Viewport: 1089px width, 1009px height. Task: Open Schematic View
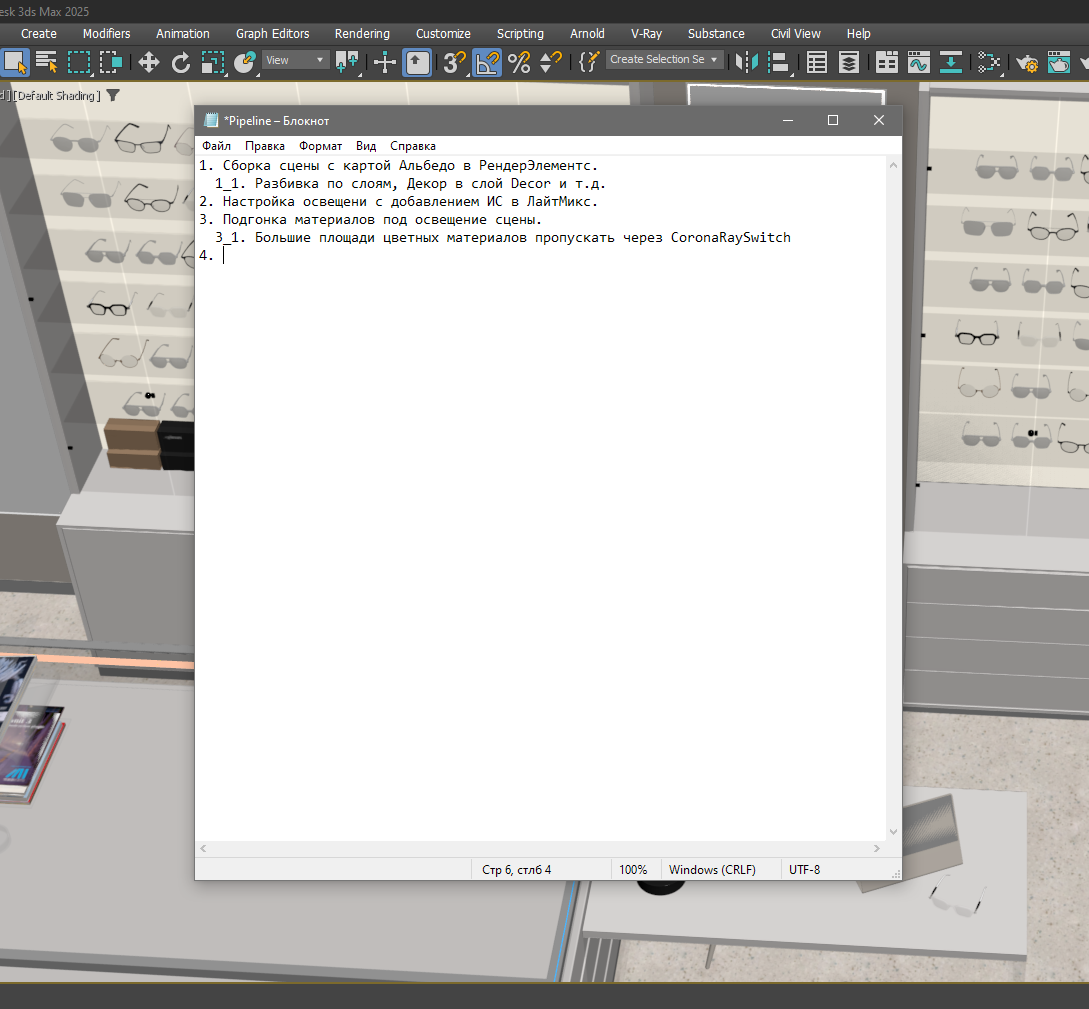pyautogui.click(x=951, y=62)
